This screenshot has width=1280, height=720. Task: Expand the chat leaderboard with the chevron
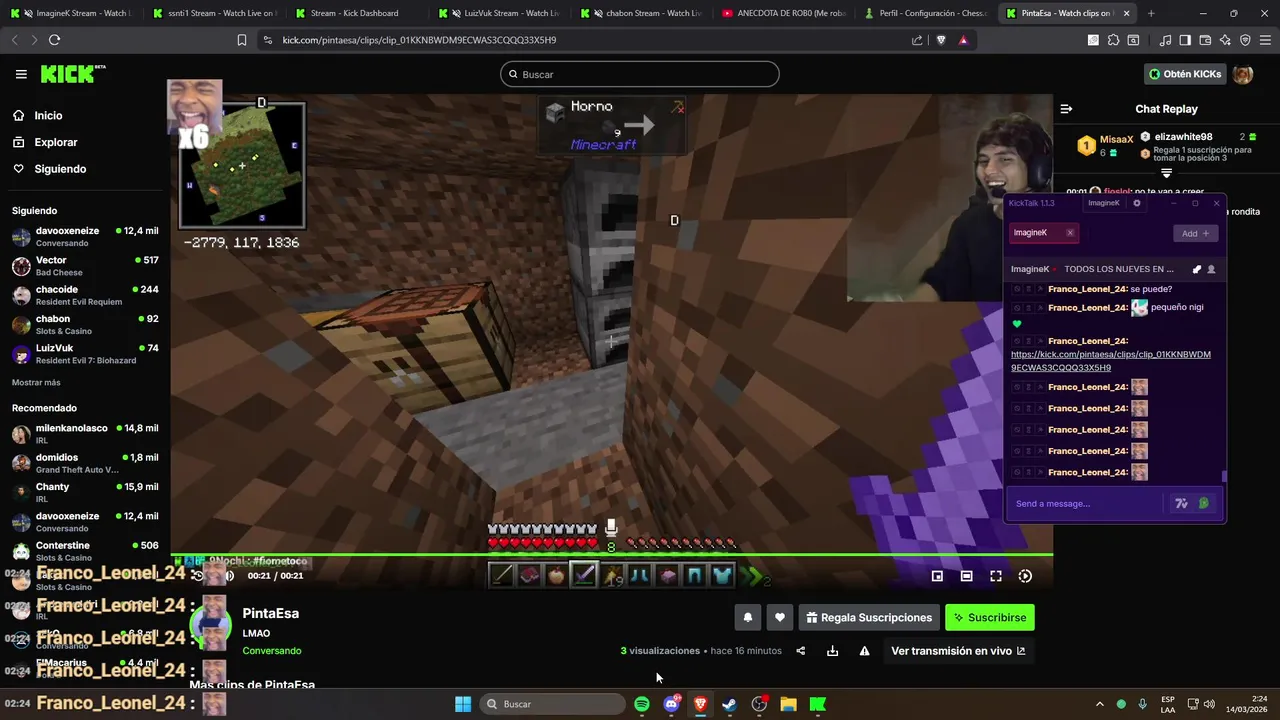[1166, 173]
